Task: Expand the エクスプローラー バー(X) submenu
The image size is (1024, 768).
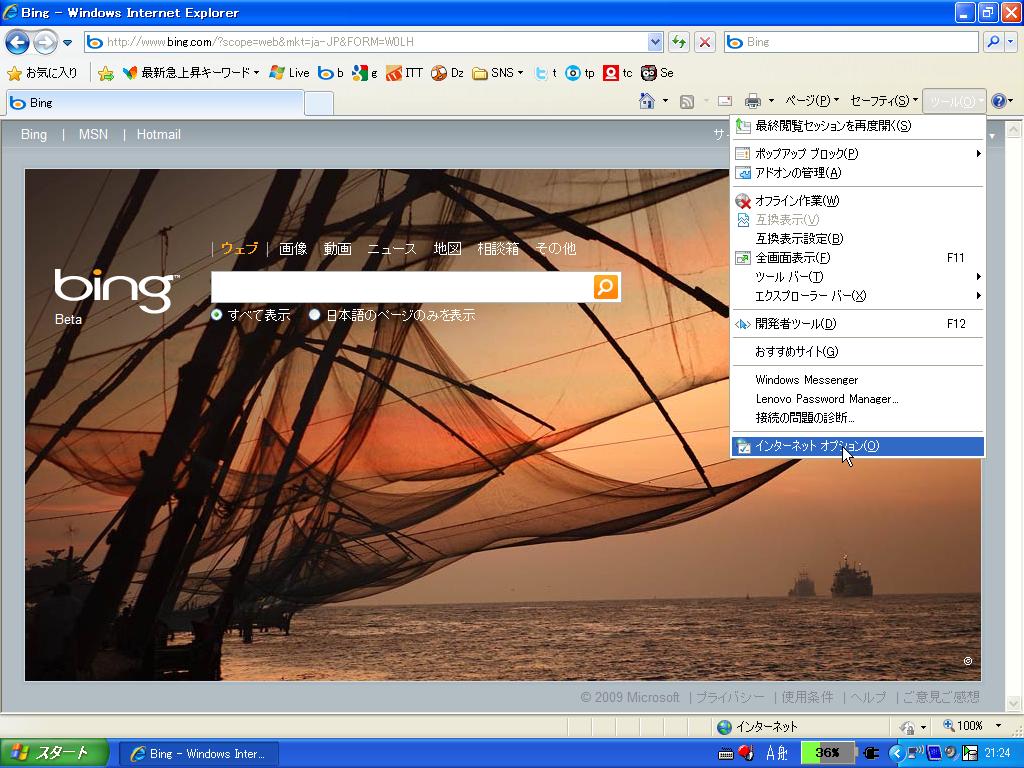Action: point(857,296)
